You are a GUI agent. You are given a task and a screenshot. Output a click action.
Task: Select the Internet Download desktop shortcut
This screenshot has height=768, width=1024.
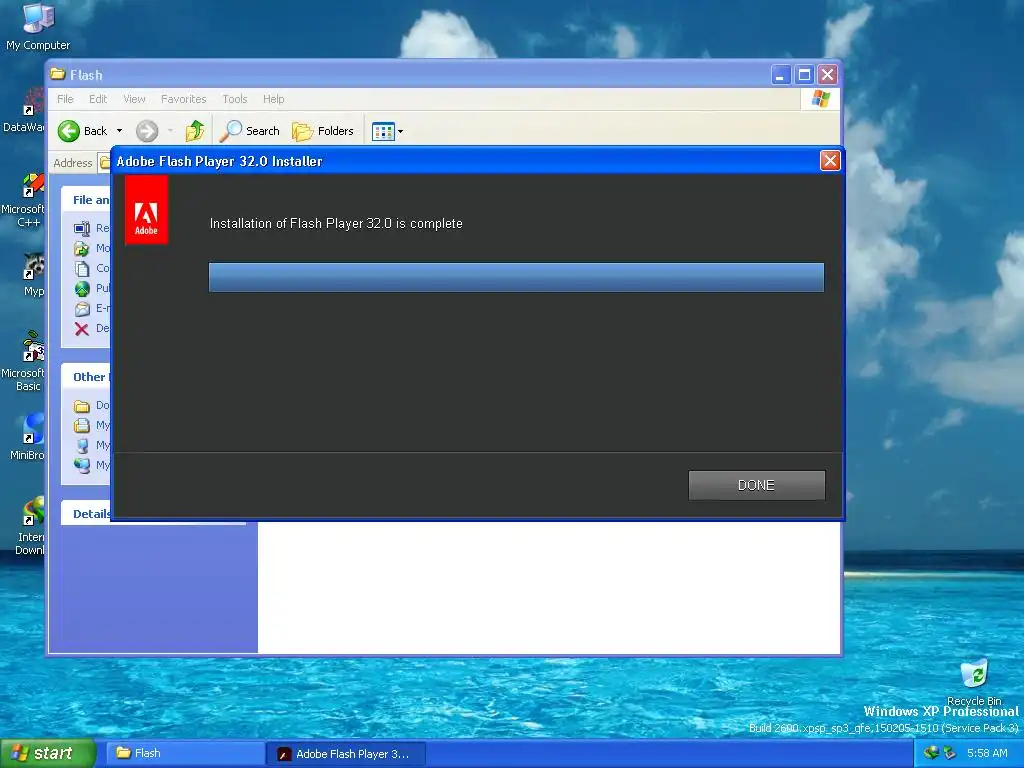(30, 526)
